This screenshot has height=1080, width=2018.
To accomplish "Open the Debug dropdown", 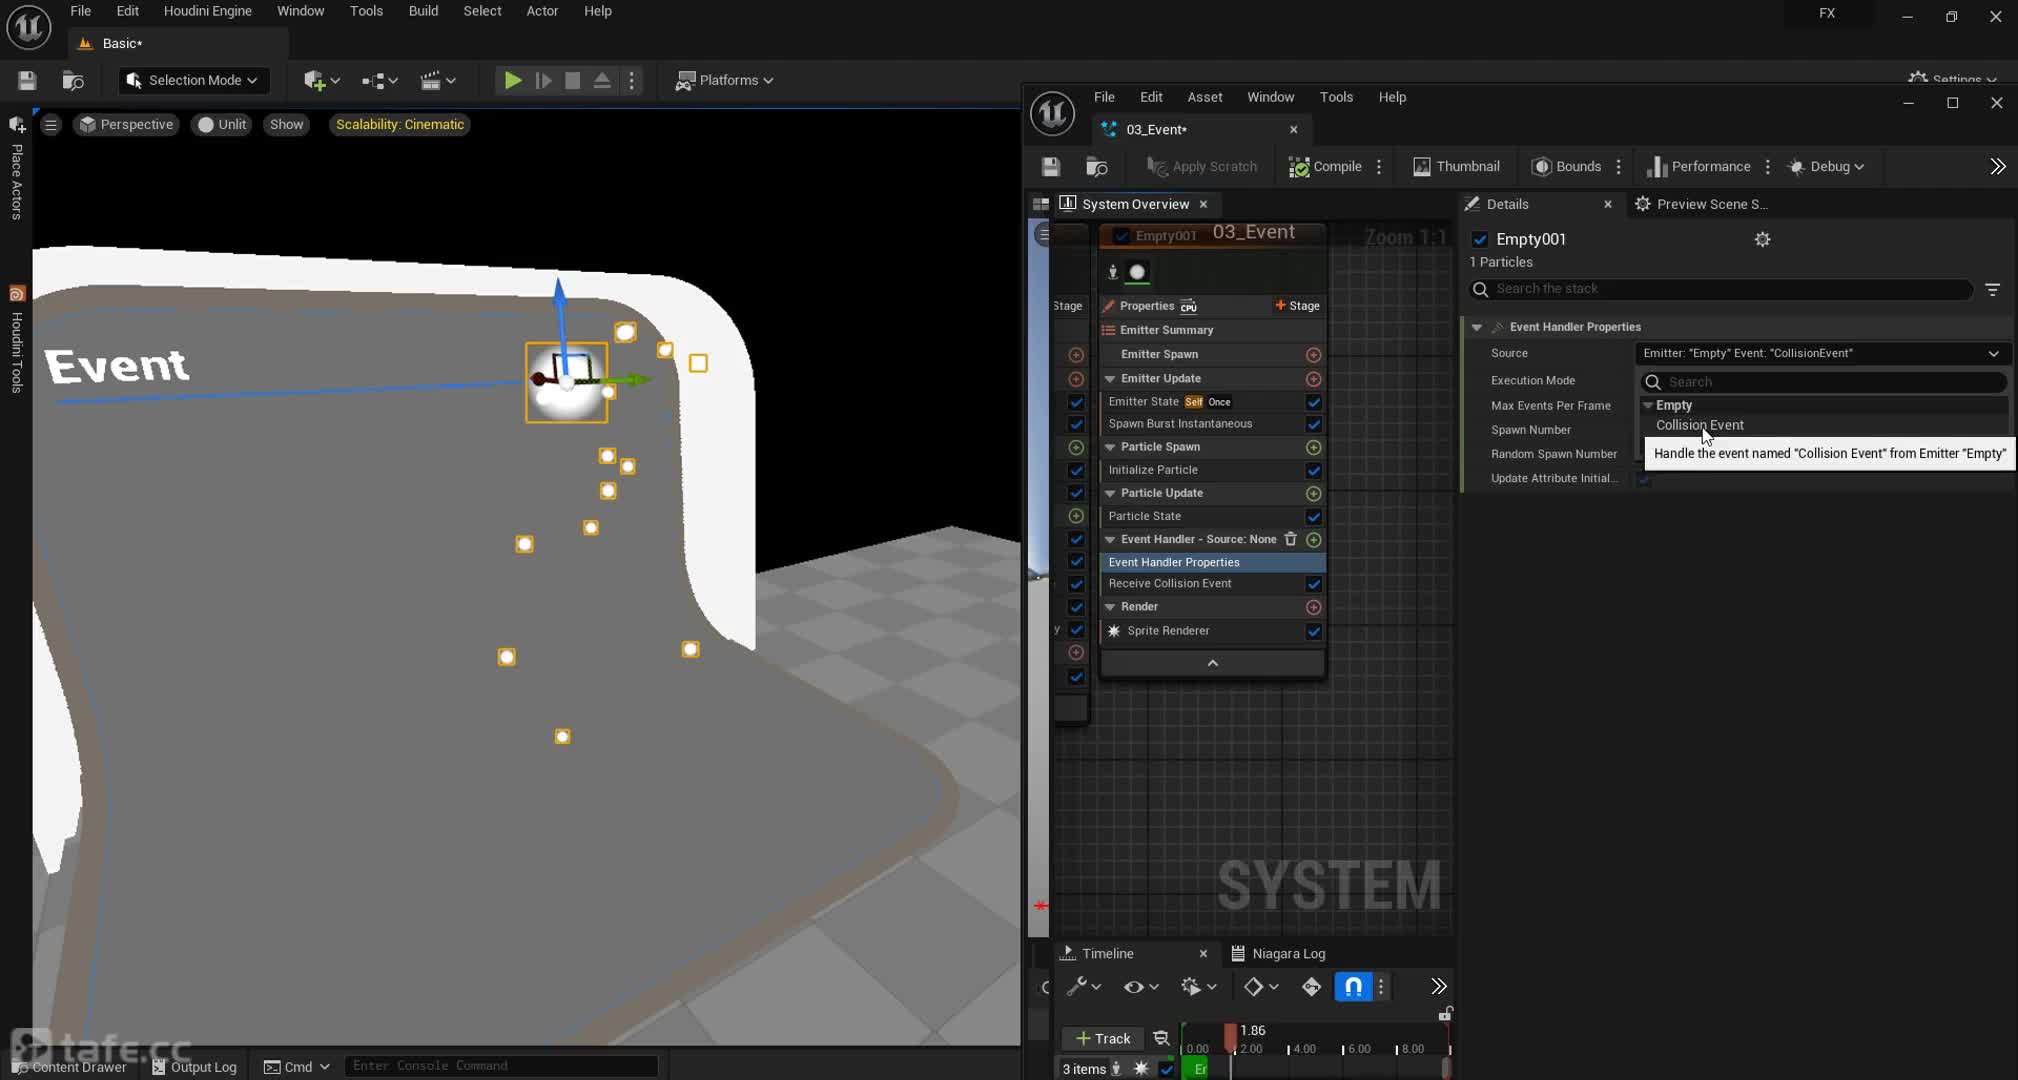I will (1826, 166).
